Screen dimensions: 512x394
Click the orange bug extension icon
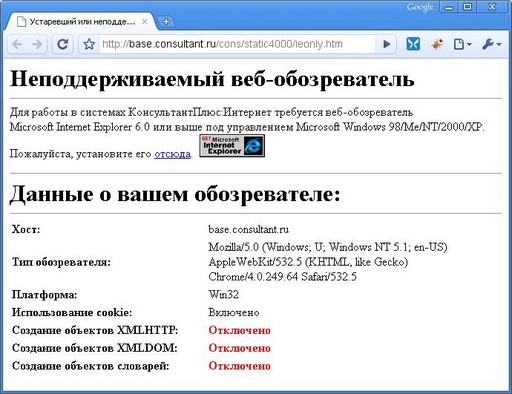click(x=437, y=44)
